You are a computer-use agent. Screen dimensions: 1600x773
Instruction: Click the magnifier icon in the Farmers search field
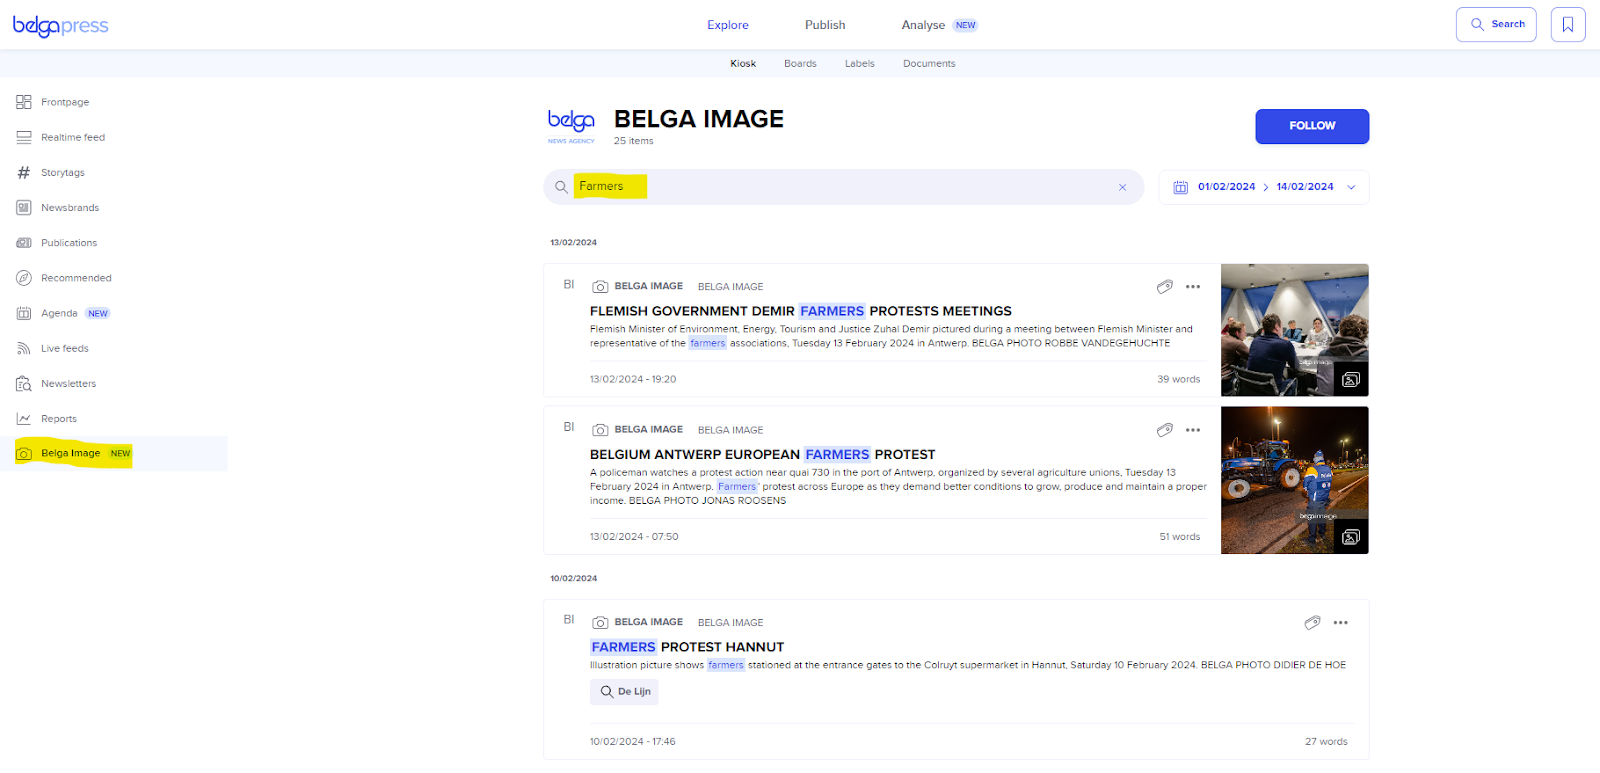pyautogui.click(x=561, y=187)
